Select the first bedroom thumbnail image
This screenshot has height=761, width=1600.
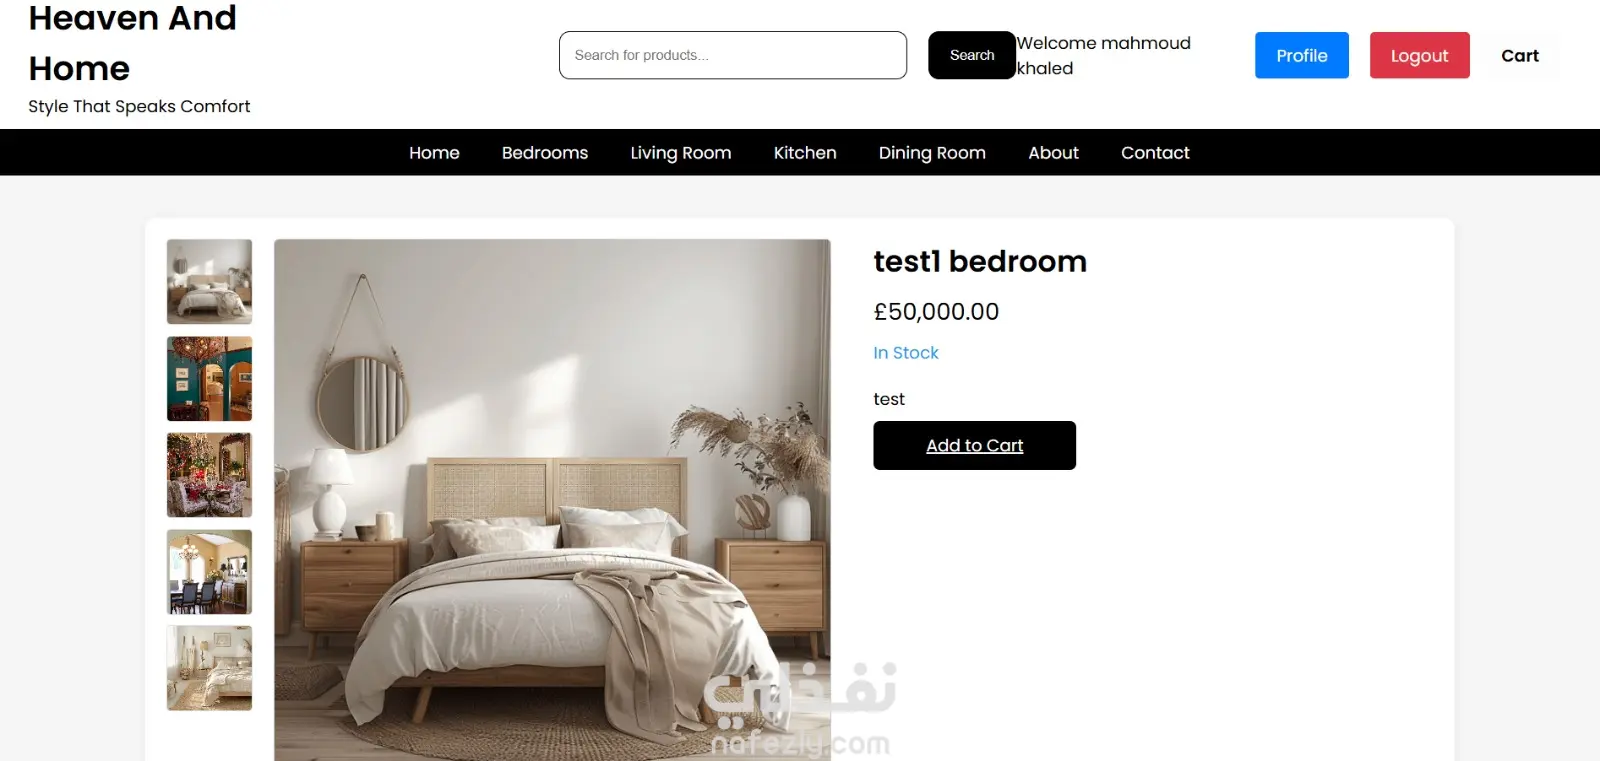pos(209,281)
